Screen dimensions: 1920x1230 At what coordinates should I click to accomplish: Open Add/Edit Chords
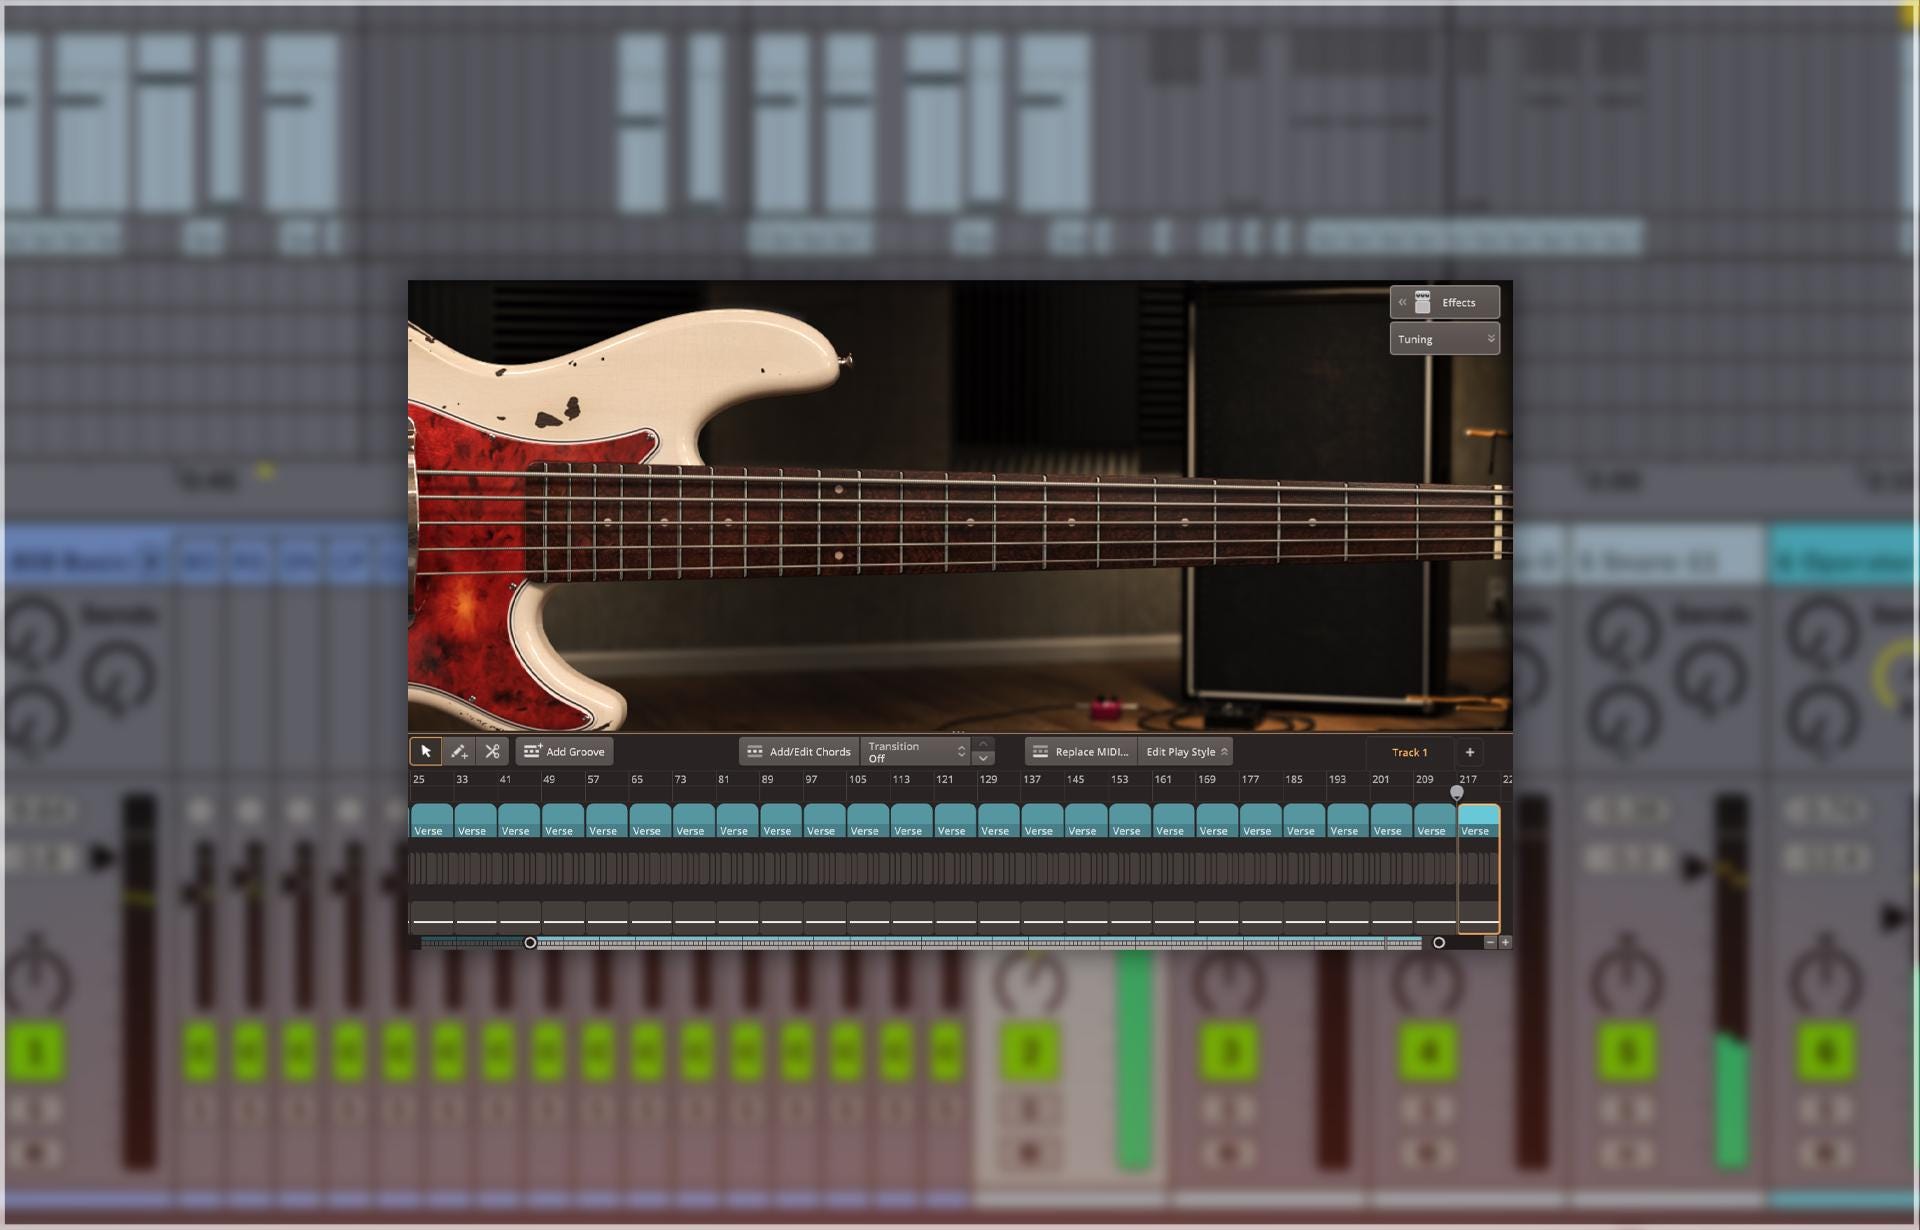pos(799,751)
